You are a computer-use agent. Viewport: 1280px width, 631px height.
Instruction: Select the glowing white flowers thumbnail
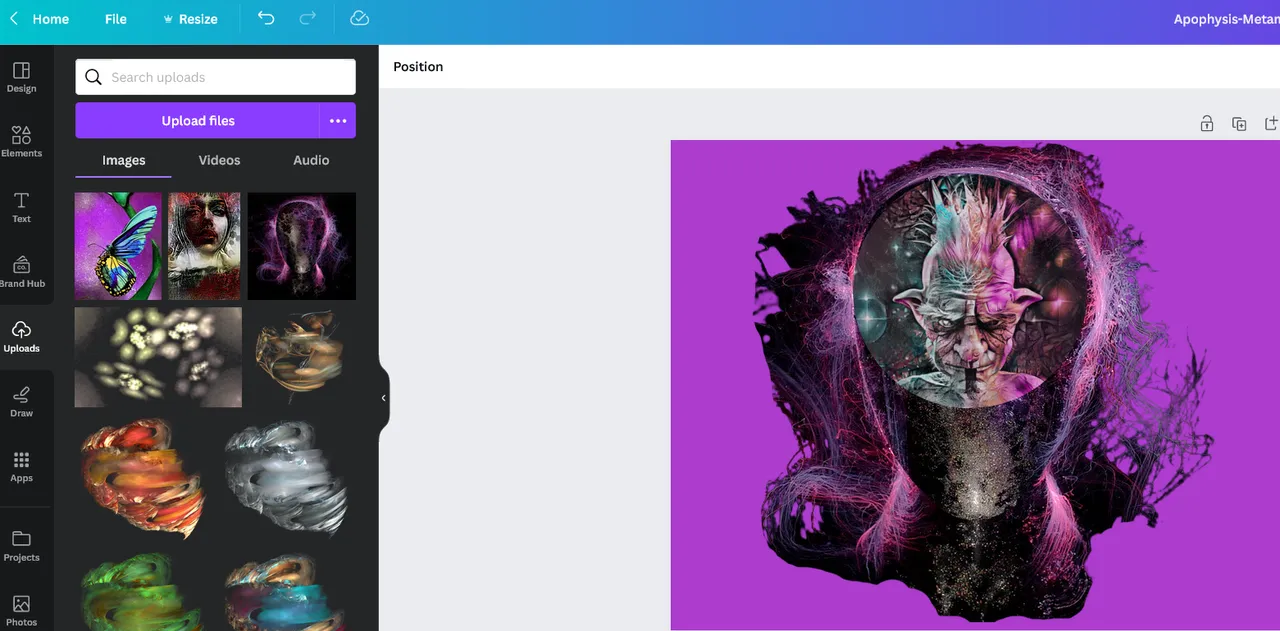tap(158, 357)
